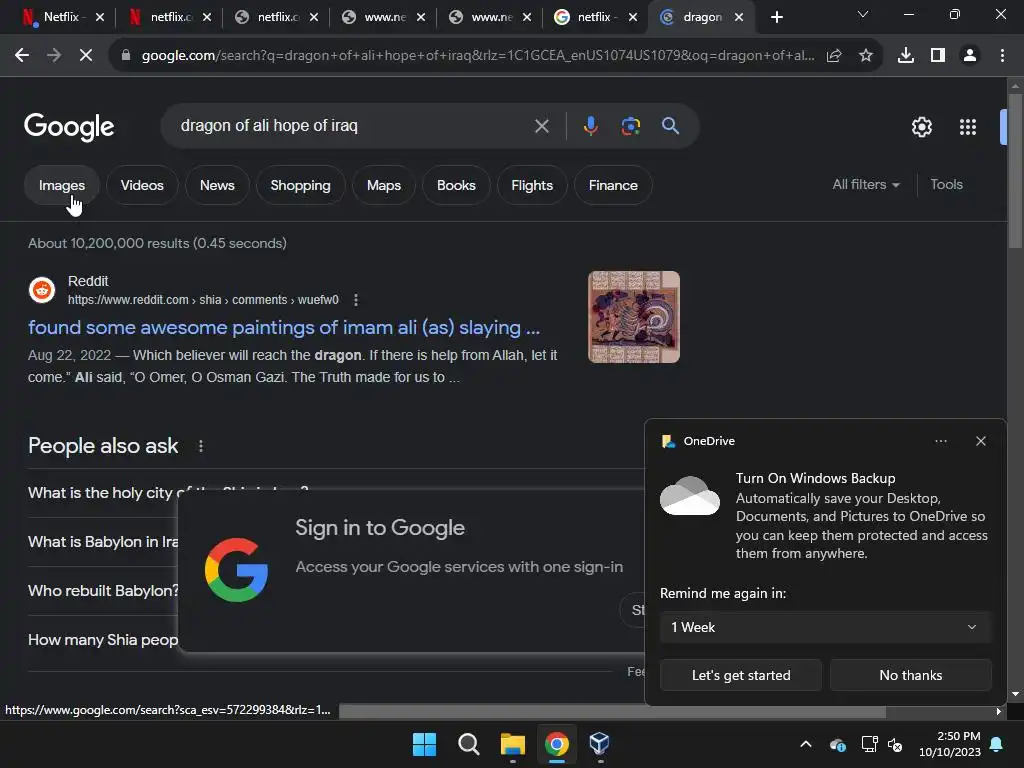Click the Chrome taskbar icon
This screenshot has width=1024, height=768.
556,744
